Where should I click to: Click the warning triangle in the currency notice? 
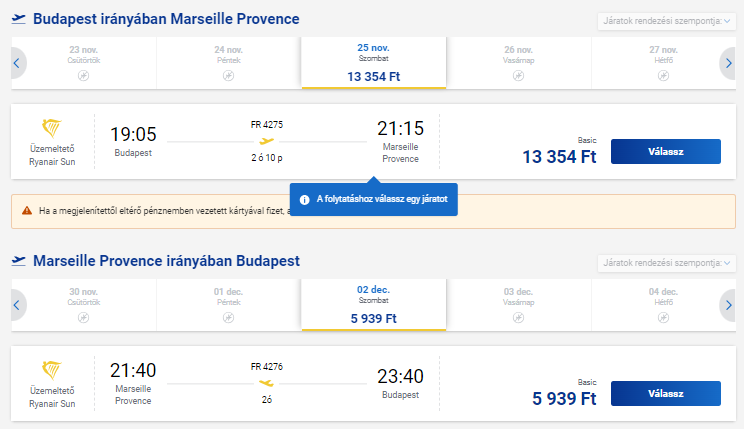coord(27,210)
